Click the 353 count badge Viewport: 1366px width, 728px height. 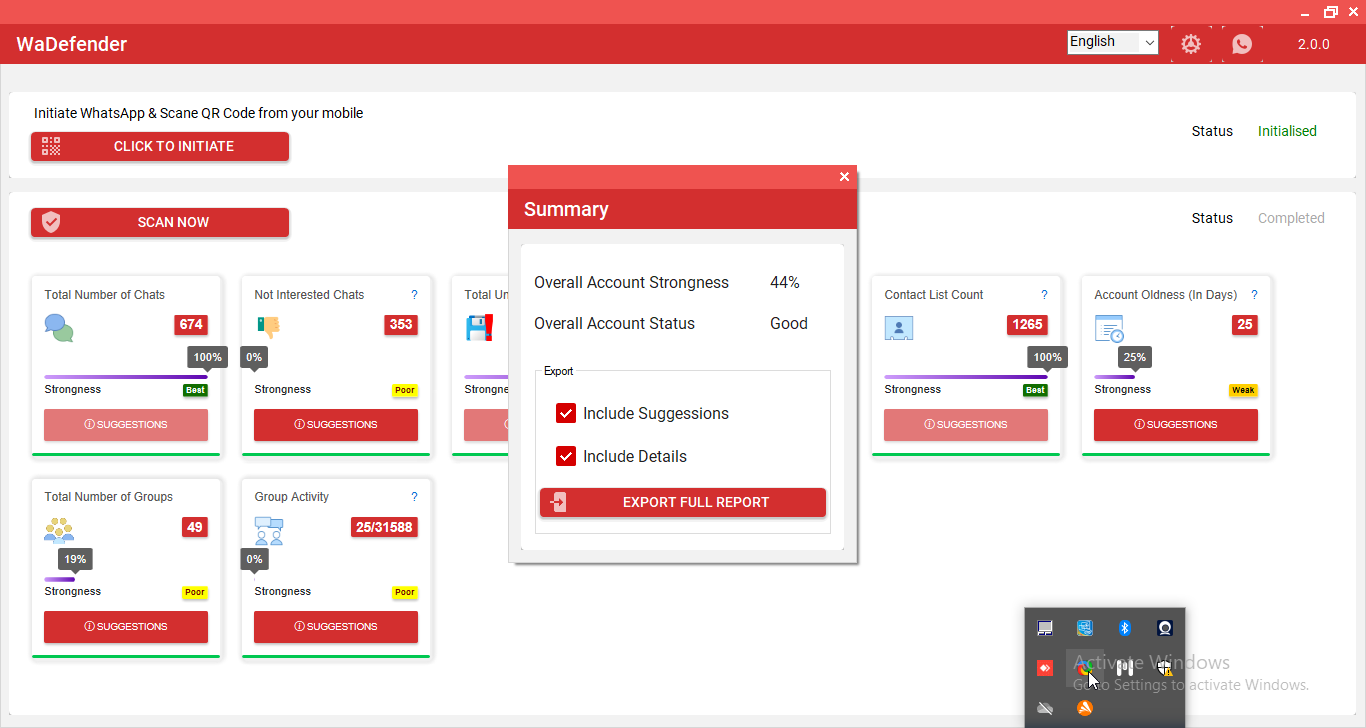point(401,325)
